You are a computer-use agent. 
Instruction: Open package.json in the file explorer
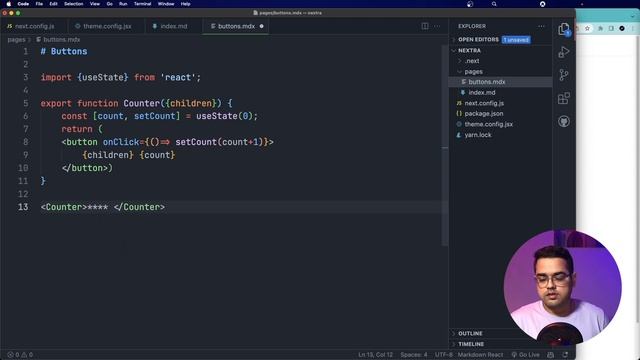coord(500,113)
